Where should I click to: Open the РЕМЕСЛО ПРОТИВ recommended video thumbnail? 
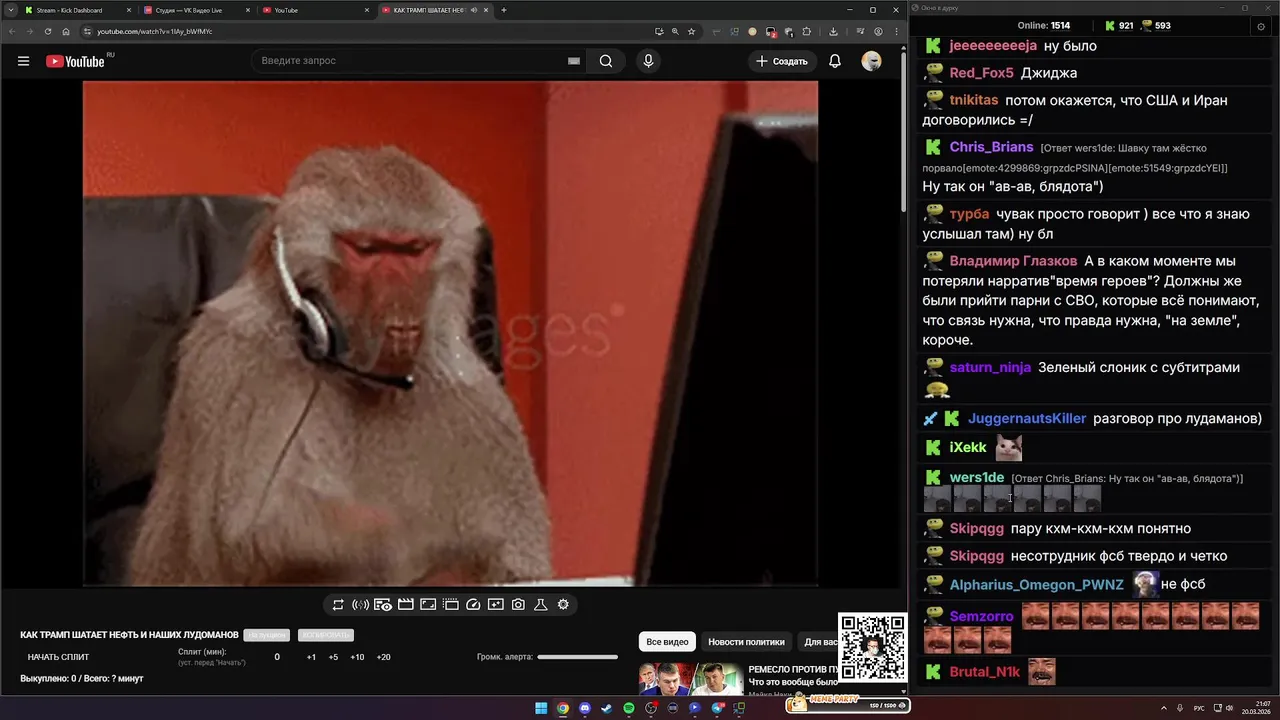(x=691, y=679)
